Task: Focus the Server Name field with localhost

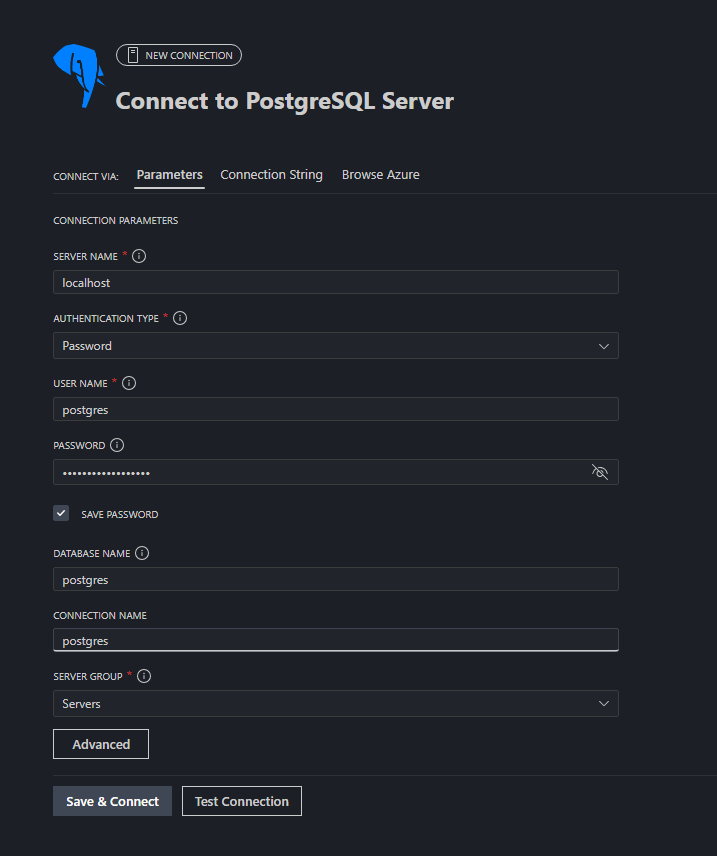Action: [336, 282]
